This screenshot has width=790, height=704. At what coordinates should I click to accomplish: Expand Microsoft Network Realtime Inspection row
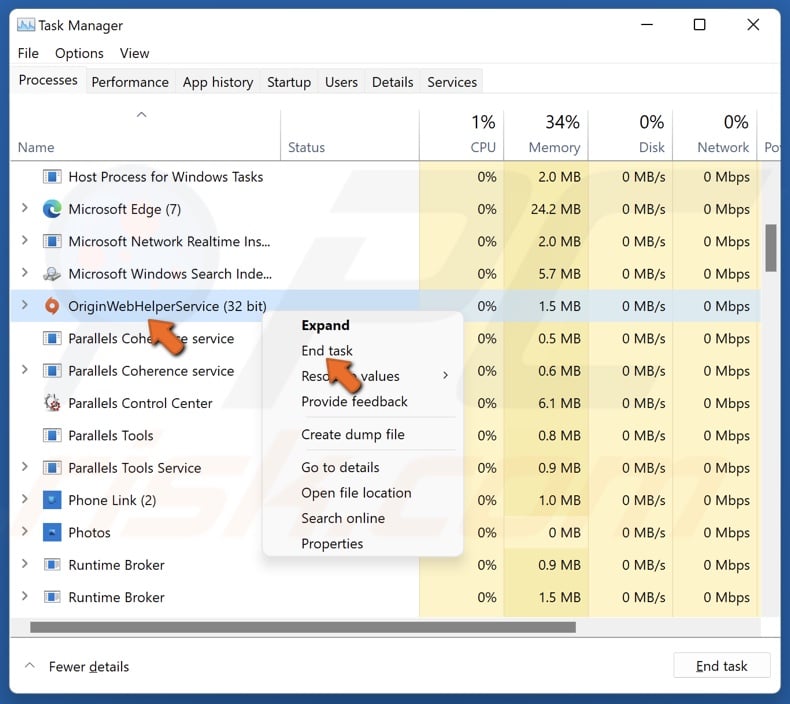[x=24, y=240]
